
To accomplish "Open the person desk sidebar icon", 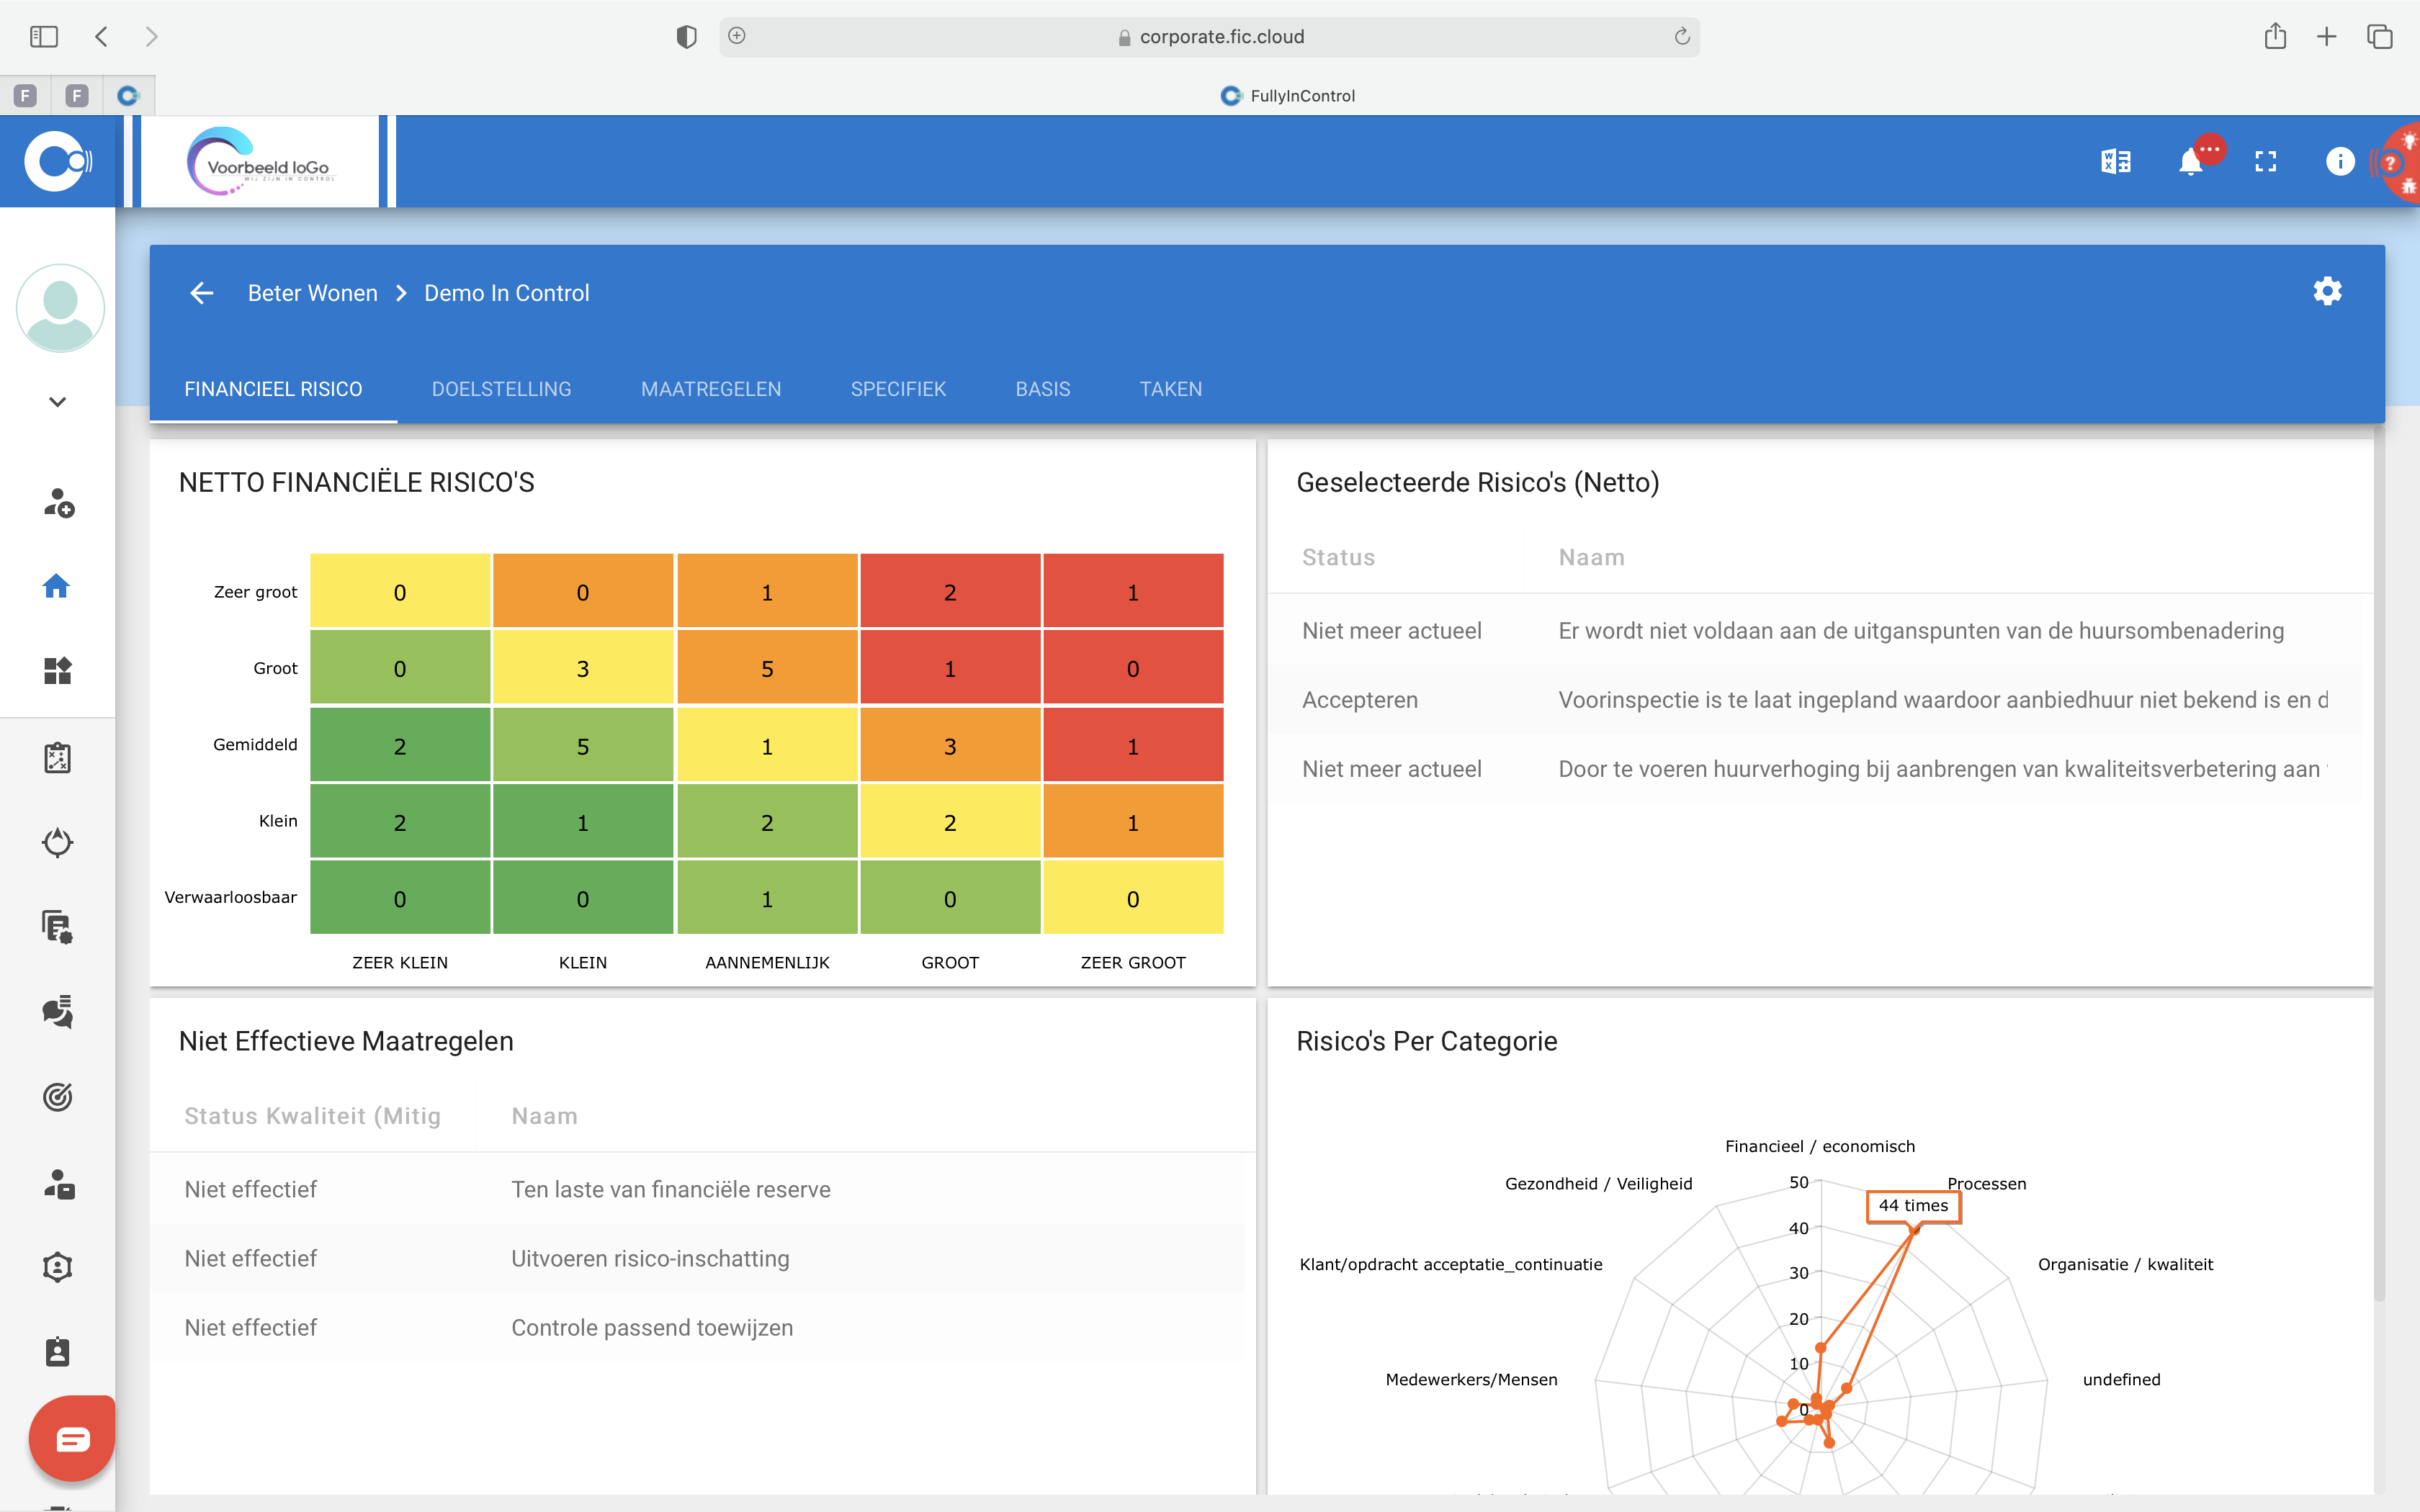I will (58, 1184).
